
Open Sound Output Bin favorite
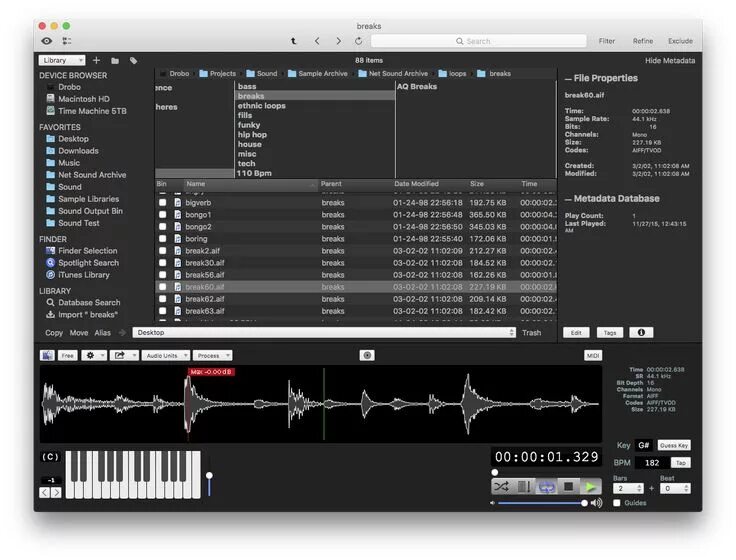pos(90,211)
